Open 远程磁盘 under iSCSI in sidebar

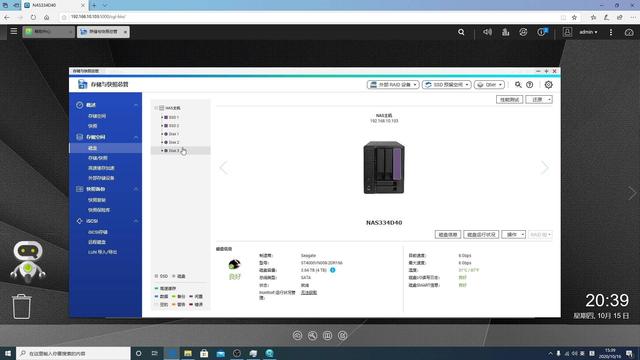click(97, 242)
